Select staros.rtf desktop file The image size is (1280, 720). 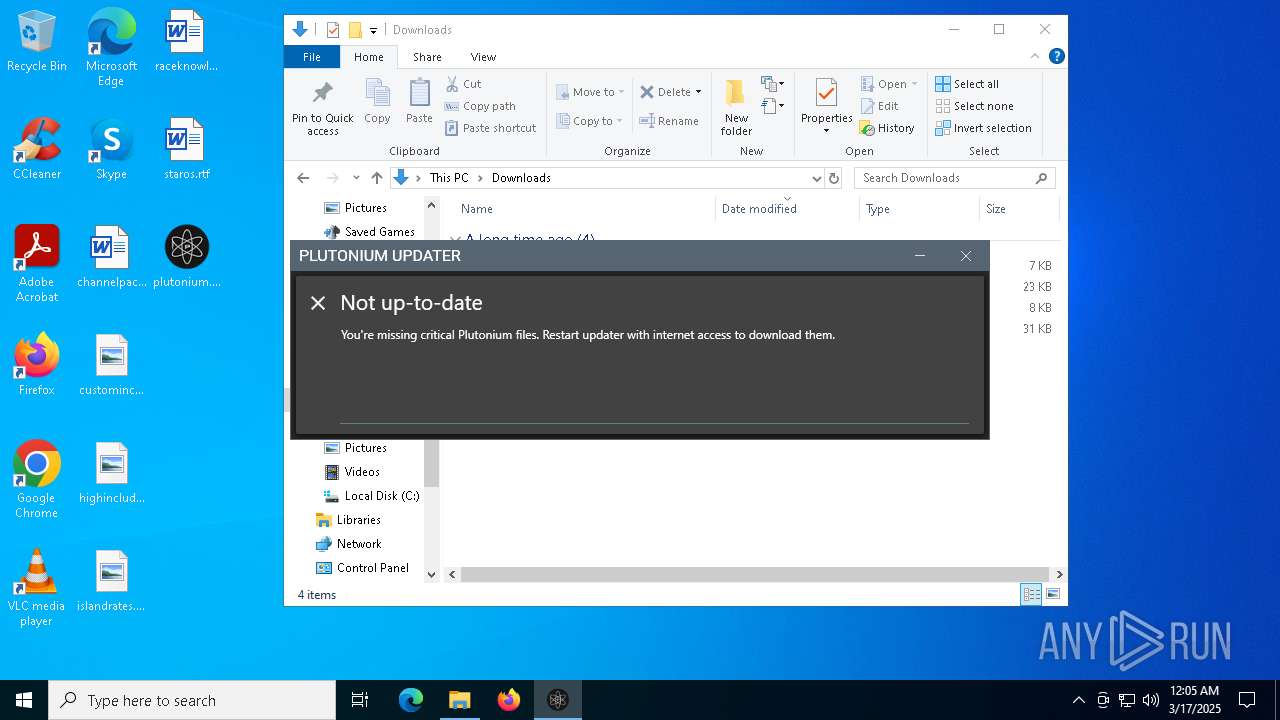pos(187,150)
